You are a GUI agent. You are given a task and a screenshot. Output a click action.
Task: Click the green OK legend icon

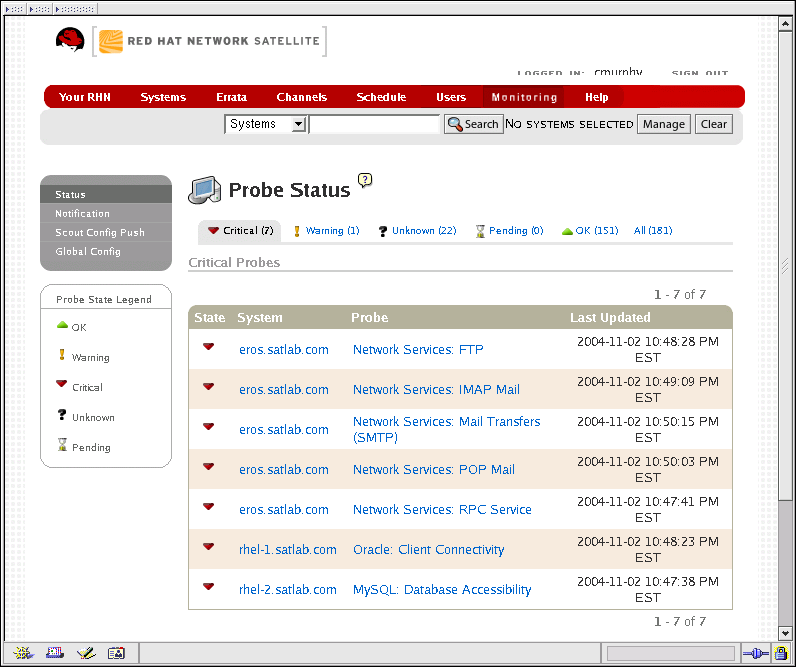62,325
